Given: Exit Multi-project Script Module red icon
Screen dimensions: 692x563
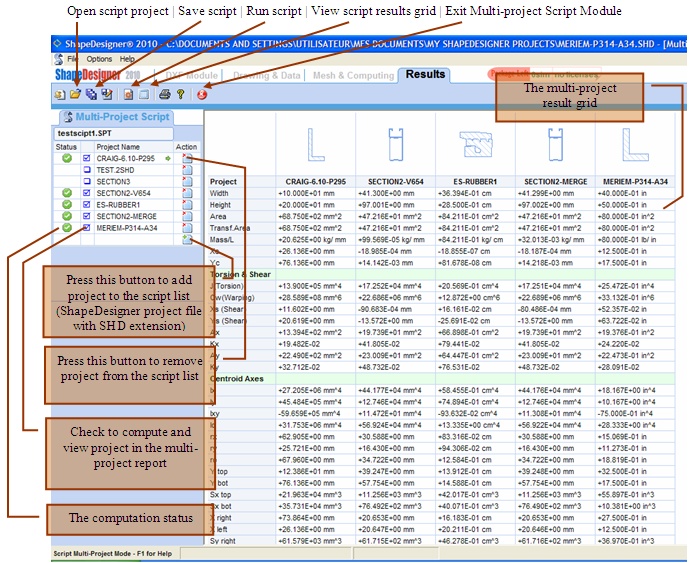Looking at the screenshot, I should (x=202, y=94).
